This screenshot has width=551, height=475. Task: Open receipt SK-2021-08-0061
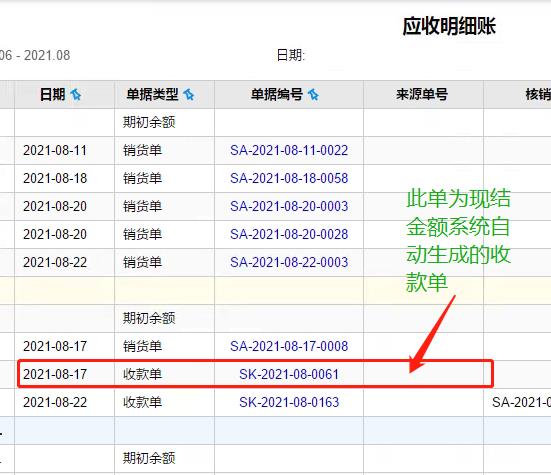pyautogui.click(x=289, y=374)
